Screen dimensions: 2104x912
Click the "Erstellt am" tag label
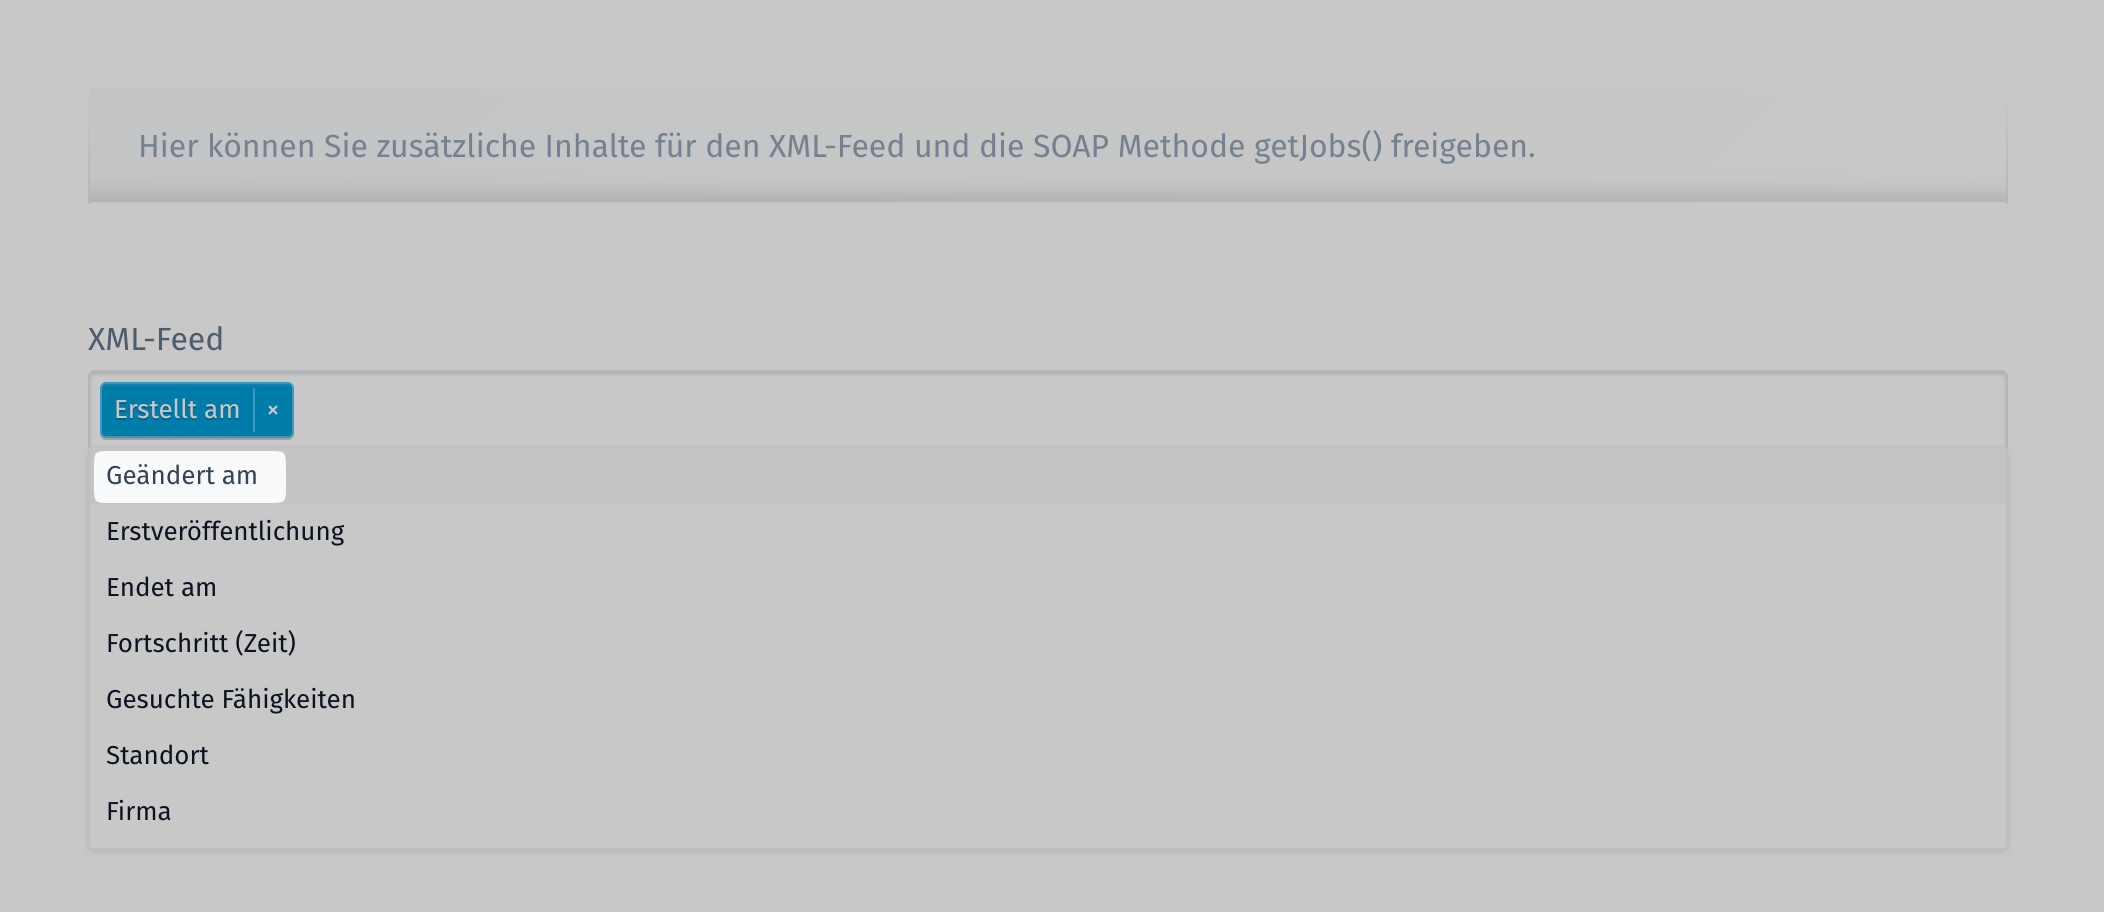tap(177, 410)
